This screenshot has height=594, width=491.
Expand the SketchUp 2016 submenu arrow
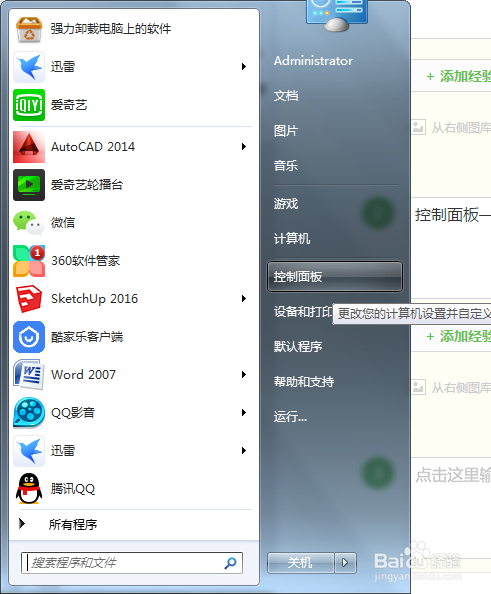244,299
